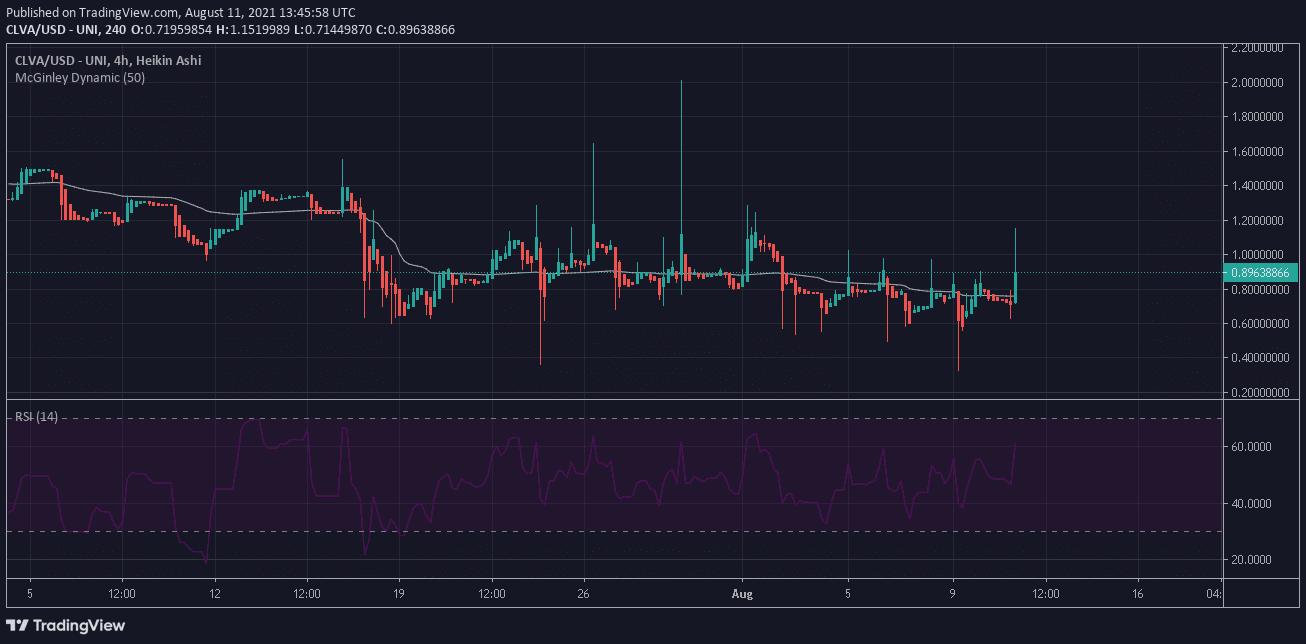The image size is (1306, 644).
Task: Click the top of the tallest wick near 2.0000000
Action: (681, 83)
